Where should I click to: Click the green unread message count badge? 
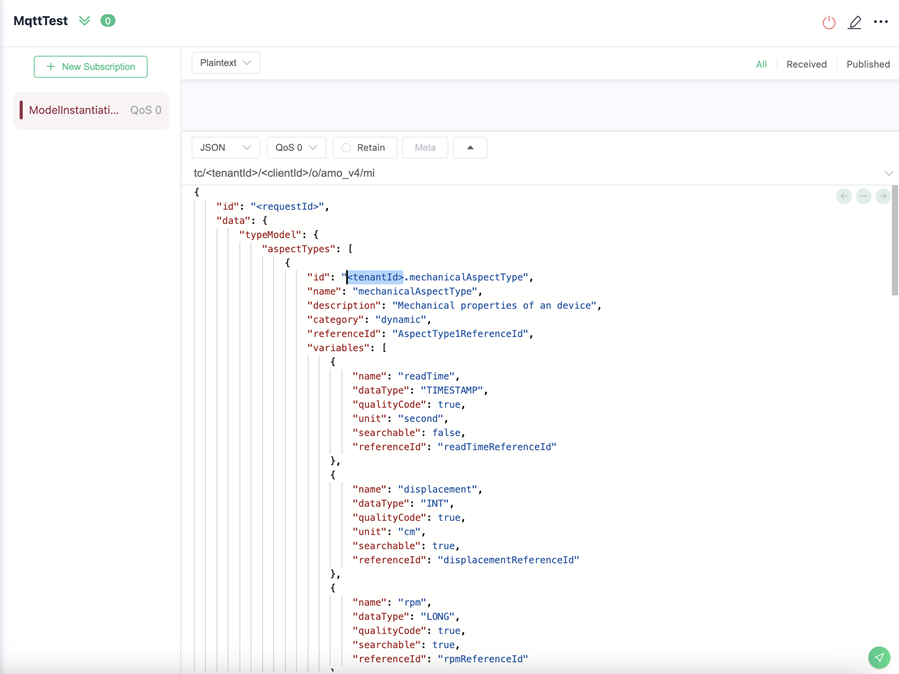[x=108, y=21]
